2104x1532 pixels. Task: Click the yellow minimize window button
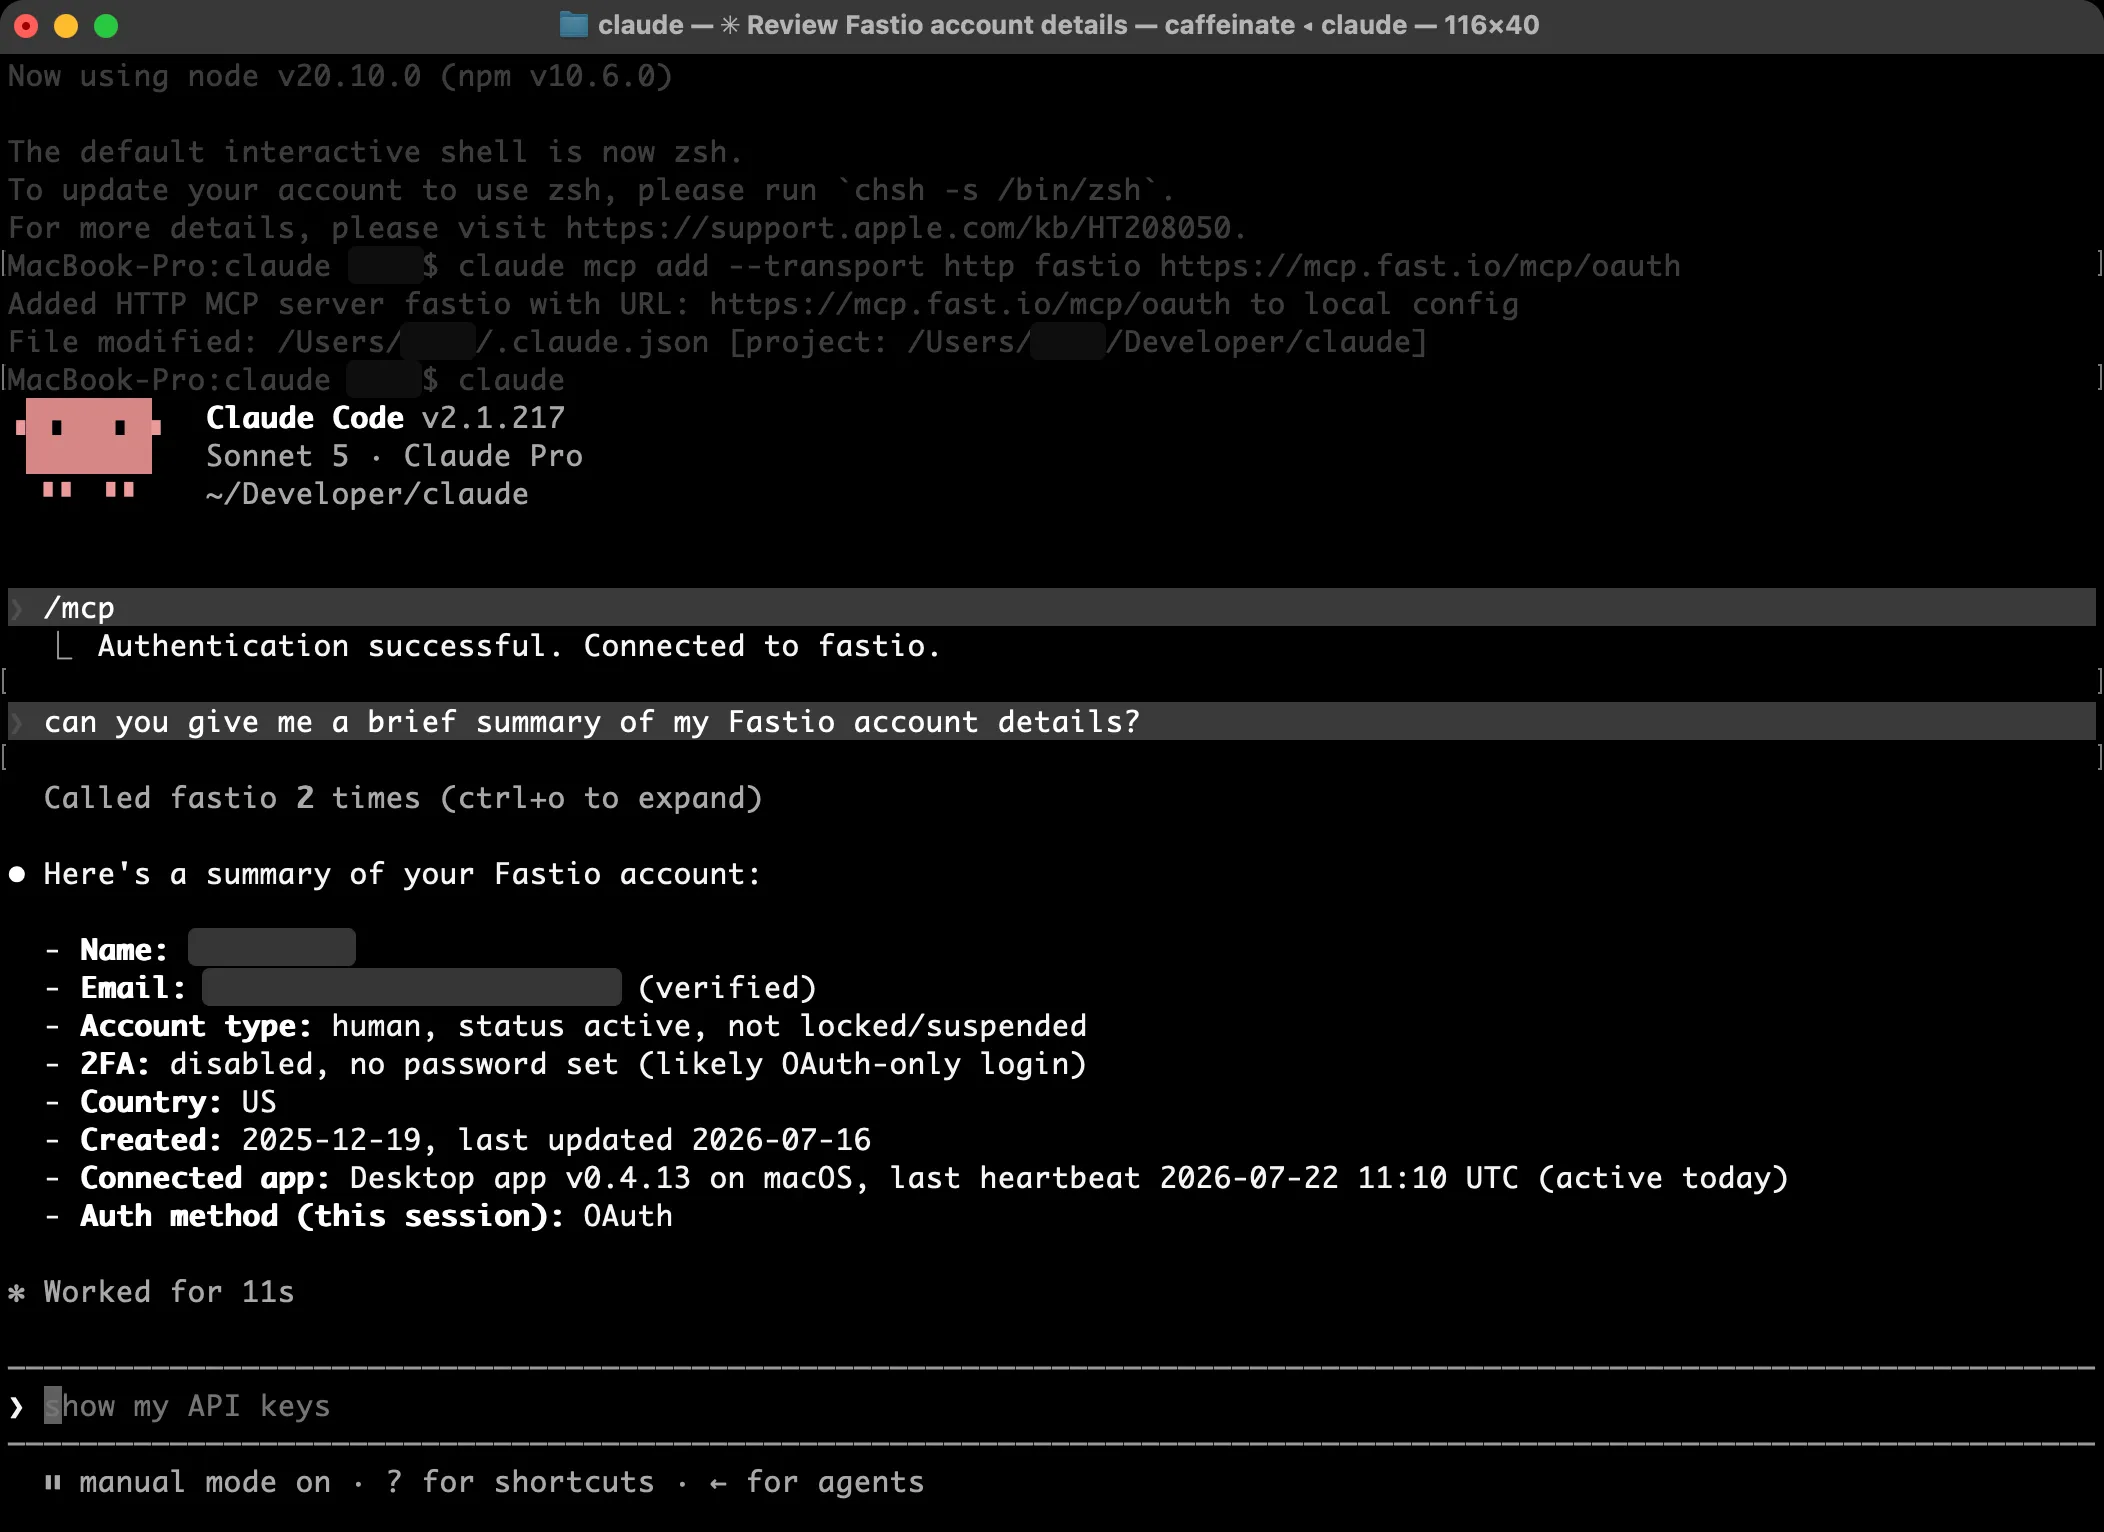point(66,26)
